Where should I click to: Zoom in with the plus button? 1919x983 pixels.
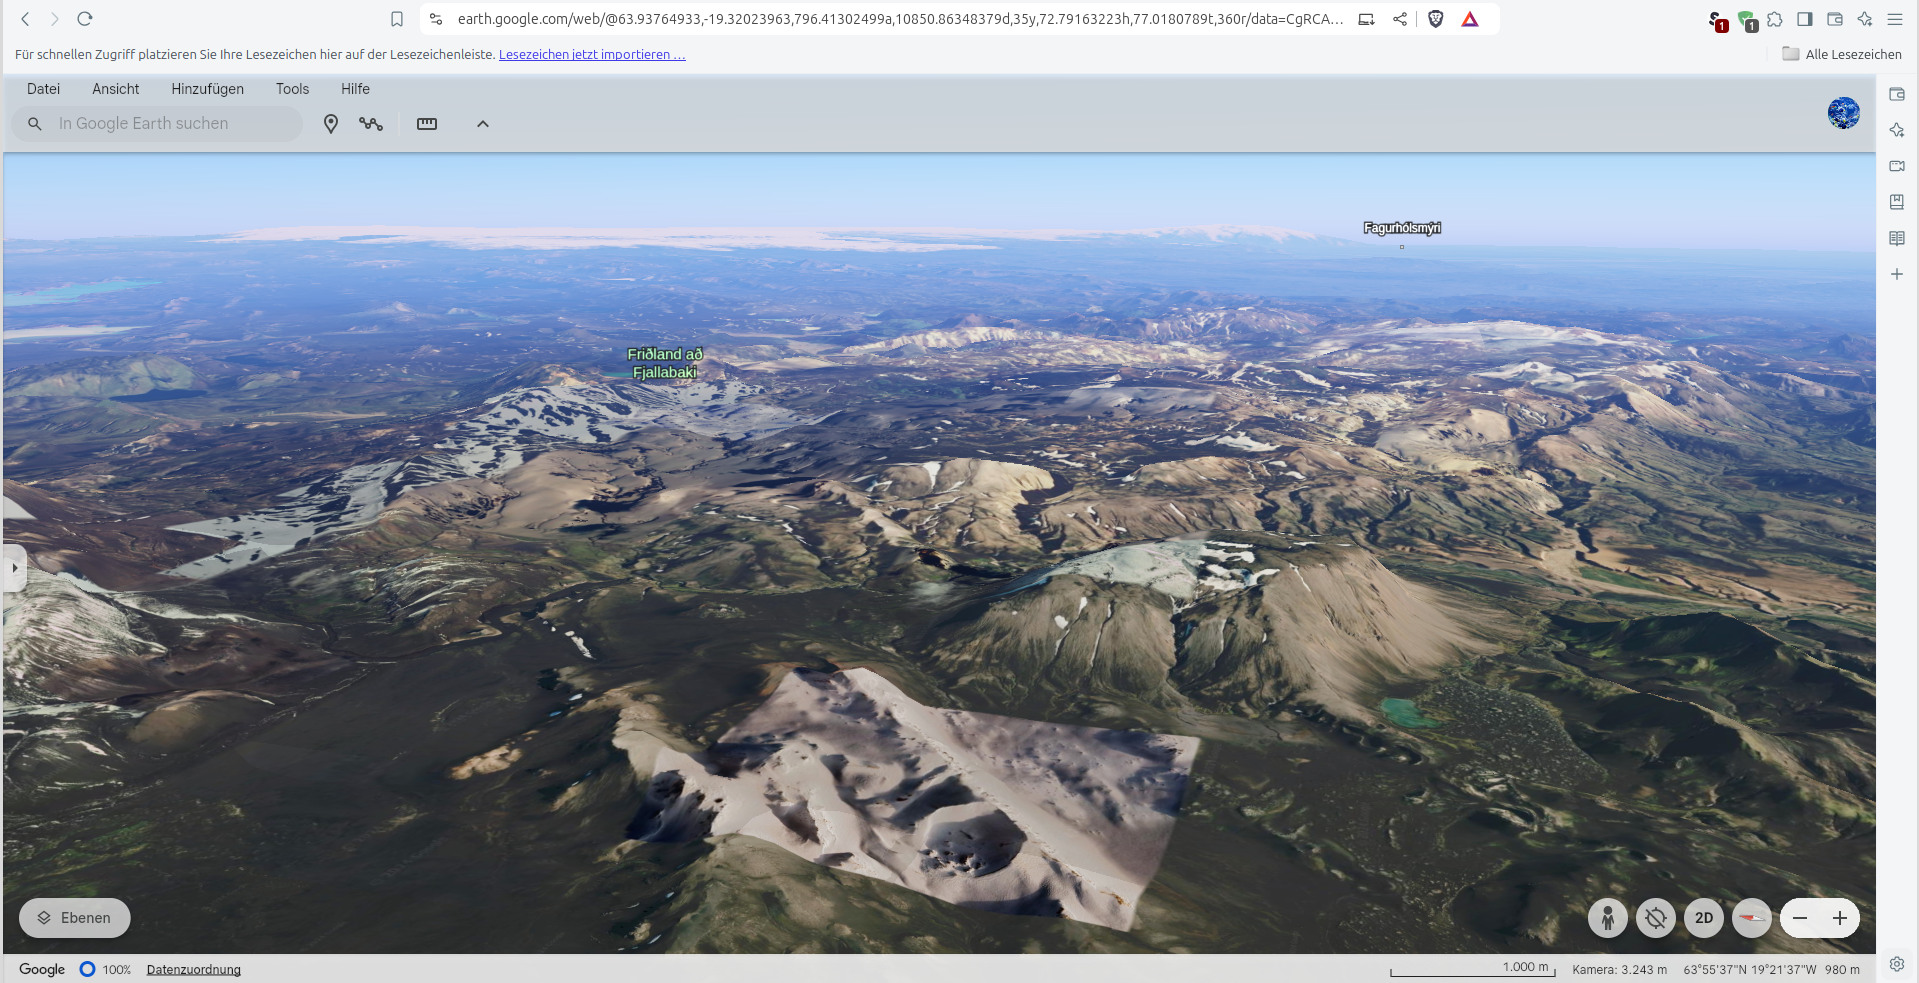point(1840,918)
